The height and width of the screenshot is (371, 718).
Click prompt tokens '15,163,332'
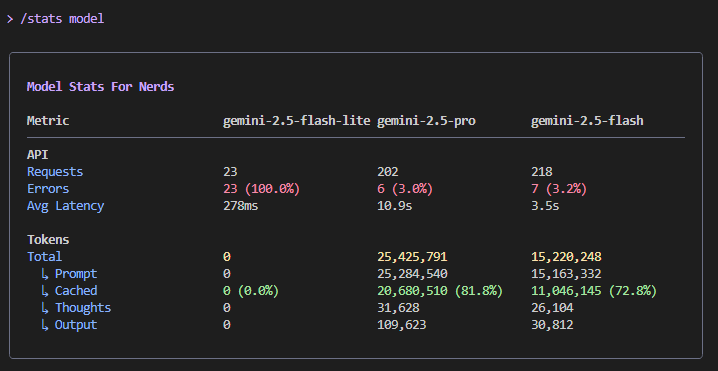point(566,274)
